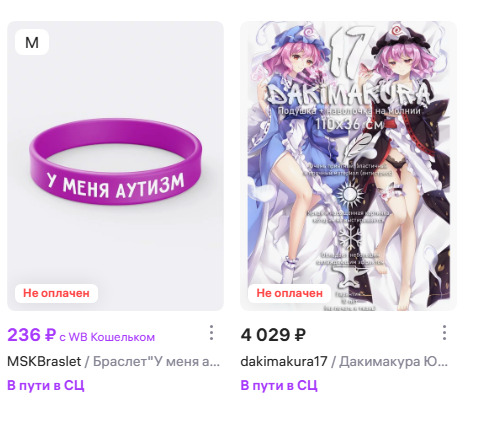Open the MSKBraslet brand link
This screenshot has height=430, width=484.
tap(44, 361)
